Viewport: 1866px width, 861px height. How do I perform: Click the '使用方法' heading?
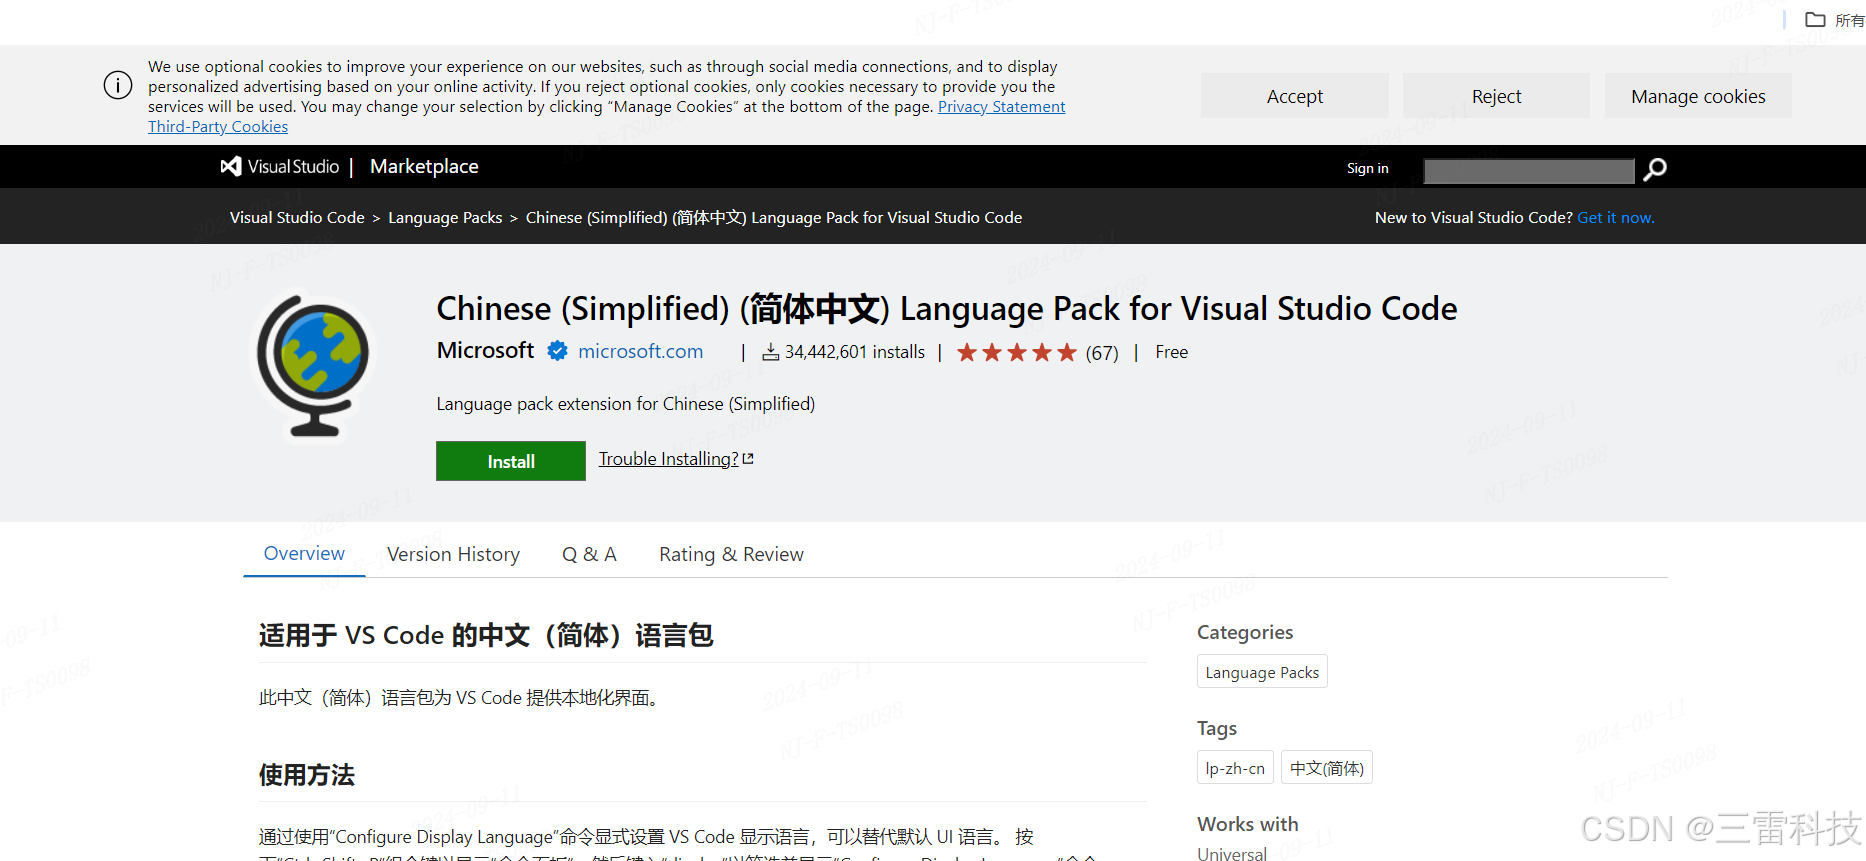[x=306, y=775]
